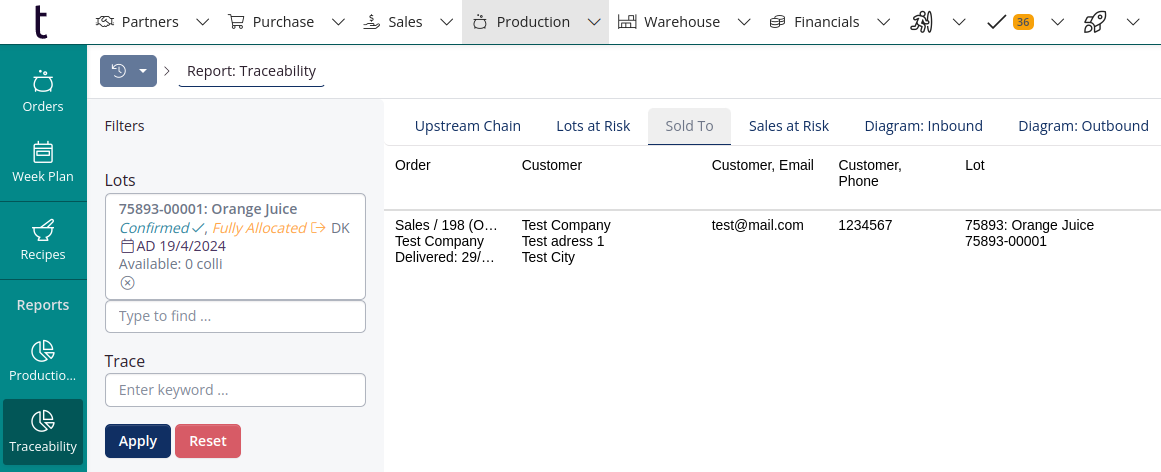The height and width of the screenshot is (472, 1161).
Task: Open Week Plan in the sidebar
Action: coord(43,162)
